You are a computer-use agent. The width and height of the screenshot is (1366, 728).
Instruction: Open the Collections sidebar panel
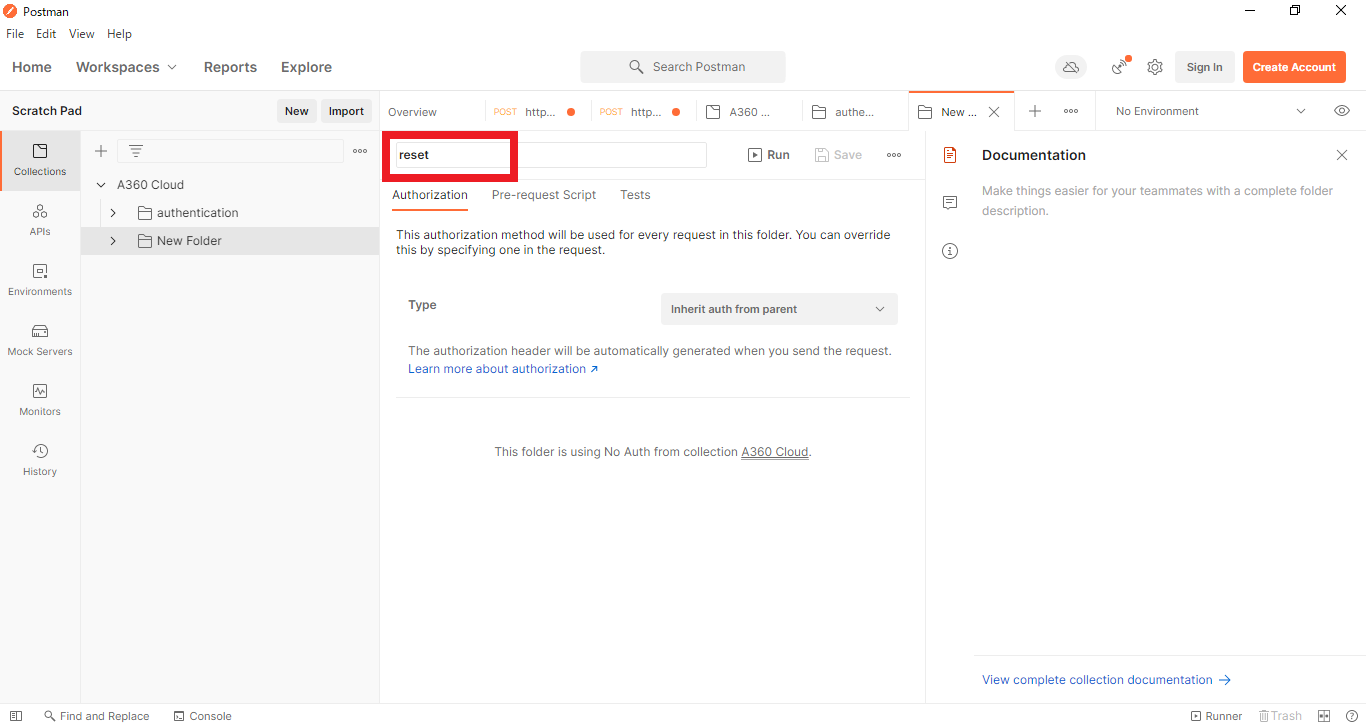[40, 160]
